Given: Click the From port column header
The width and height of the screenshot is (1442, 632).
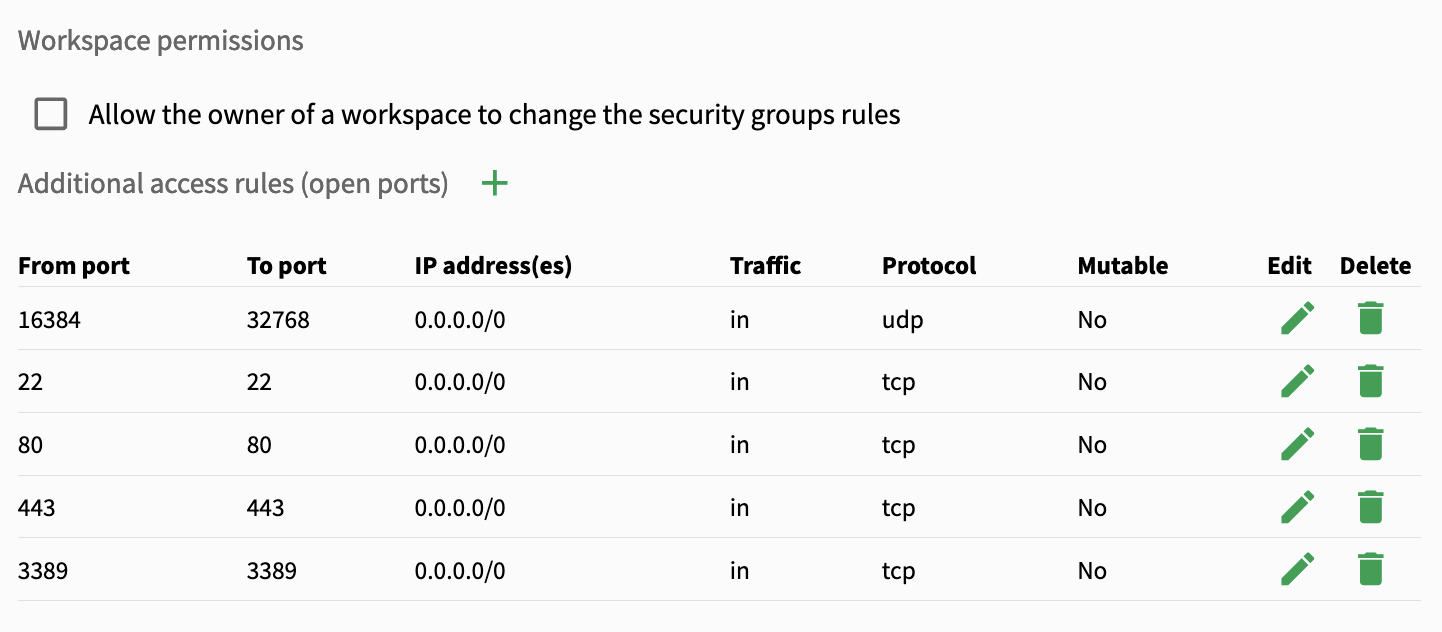Looking at the screenshot, I should point(74,266).
